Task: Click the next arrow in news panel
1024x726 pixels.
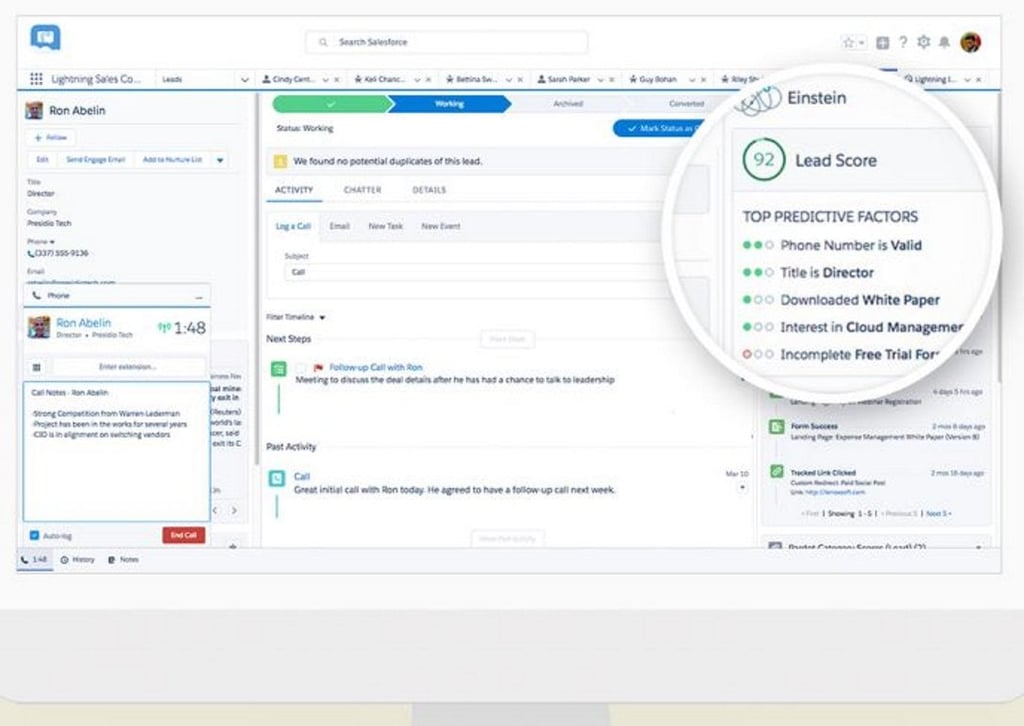Action: click(234, 511)
